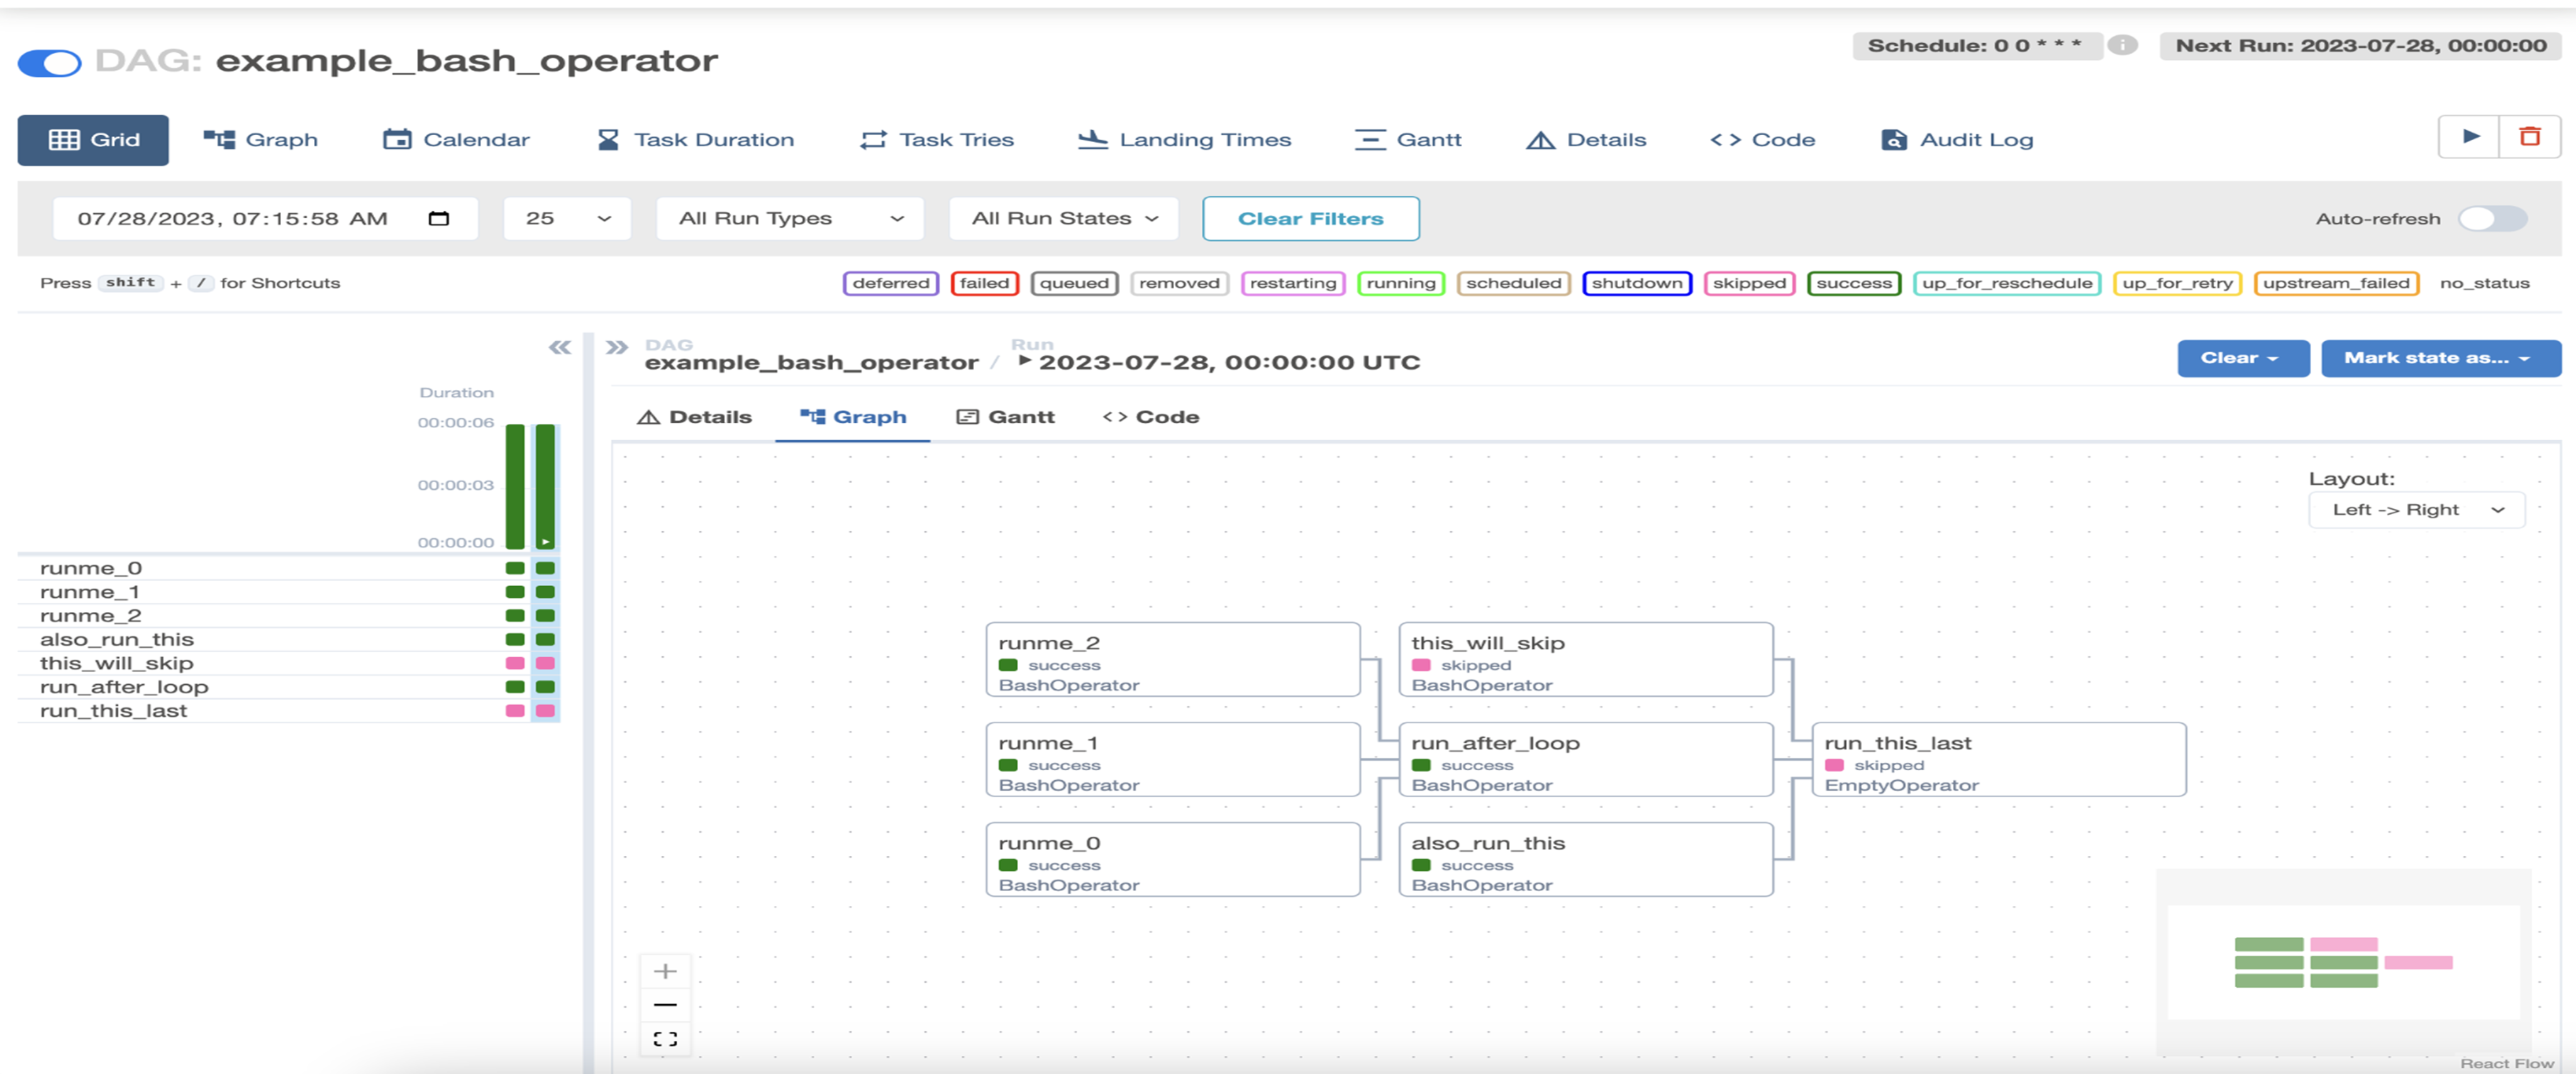Switch to the Gantt tab in run panel
The width and height of the screenshot is (2576, 1074).
click(x=1006, y=417)
